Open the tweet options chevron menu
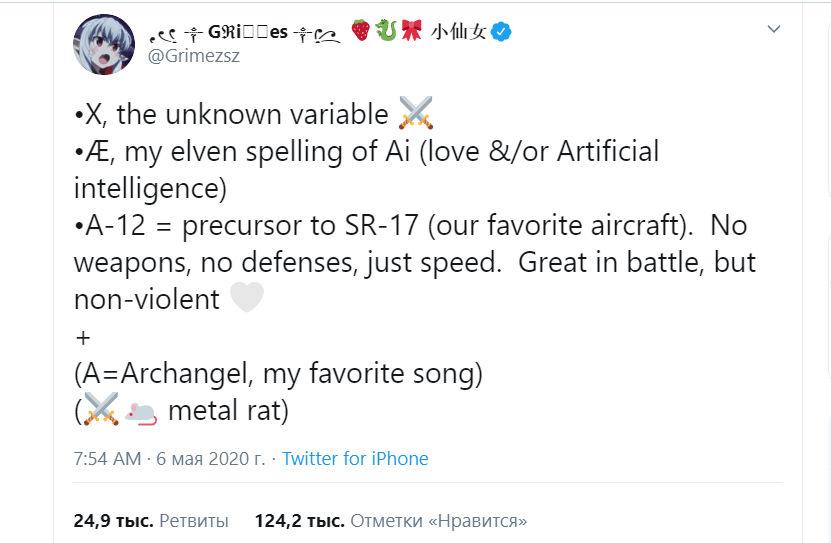This screenshot has height=543, width=831. pyautogui.click(x=773, y=30)
